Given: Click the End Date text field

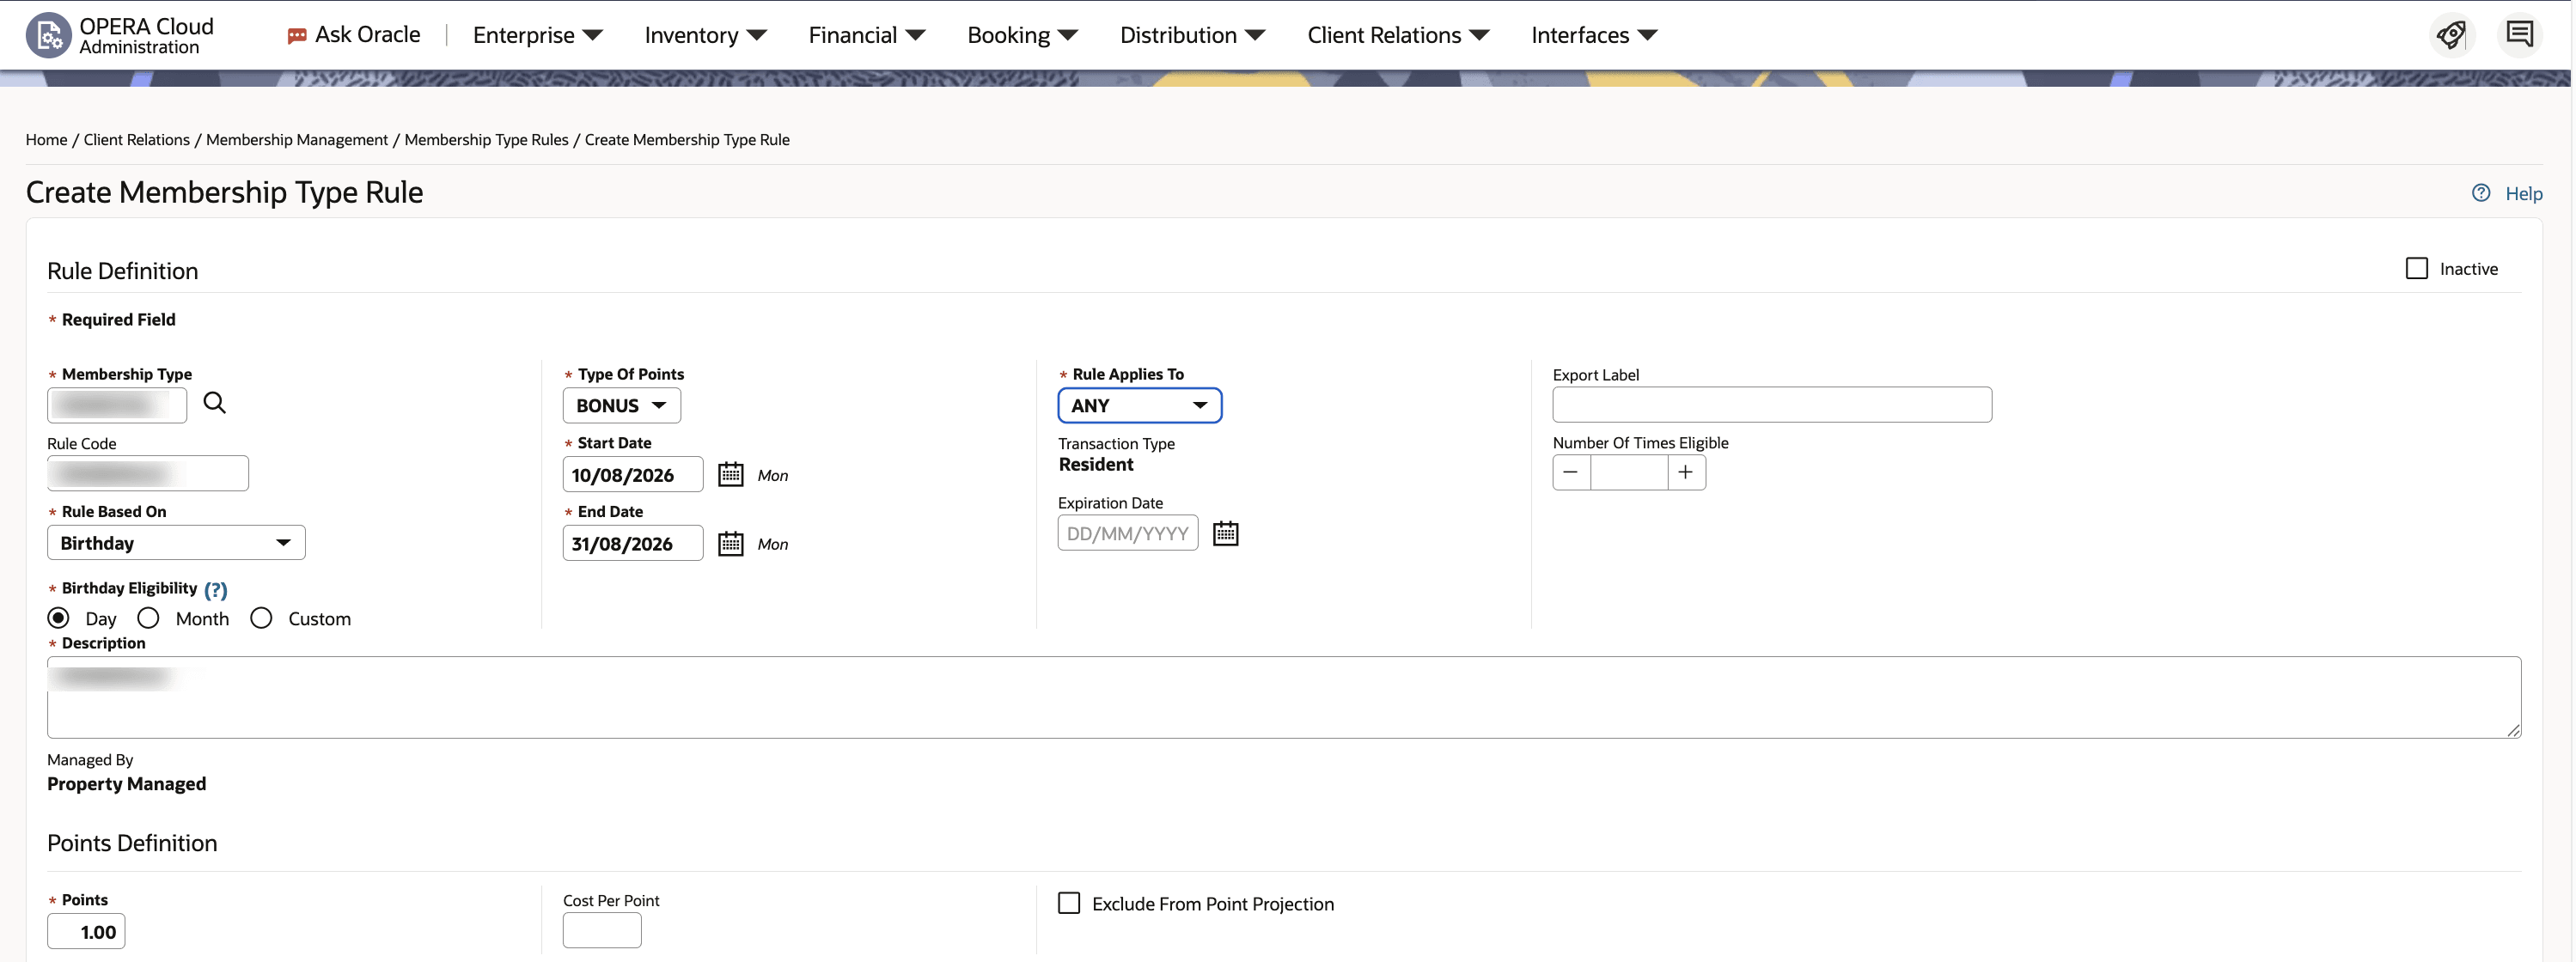Looking at the screenshot, I should coord(633,543).
